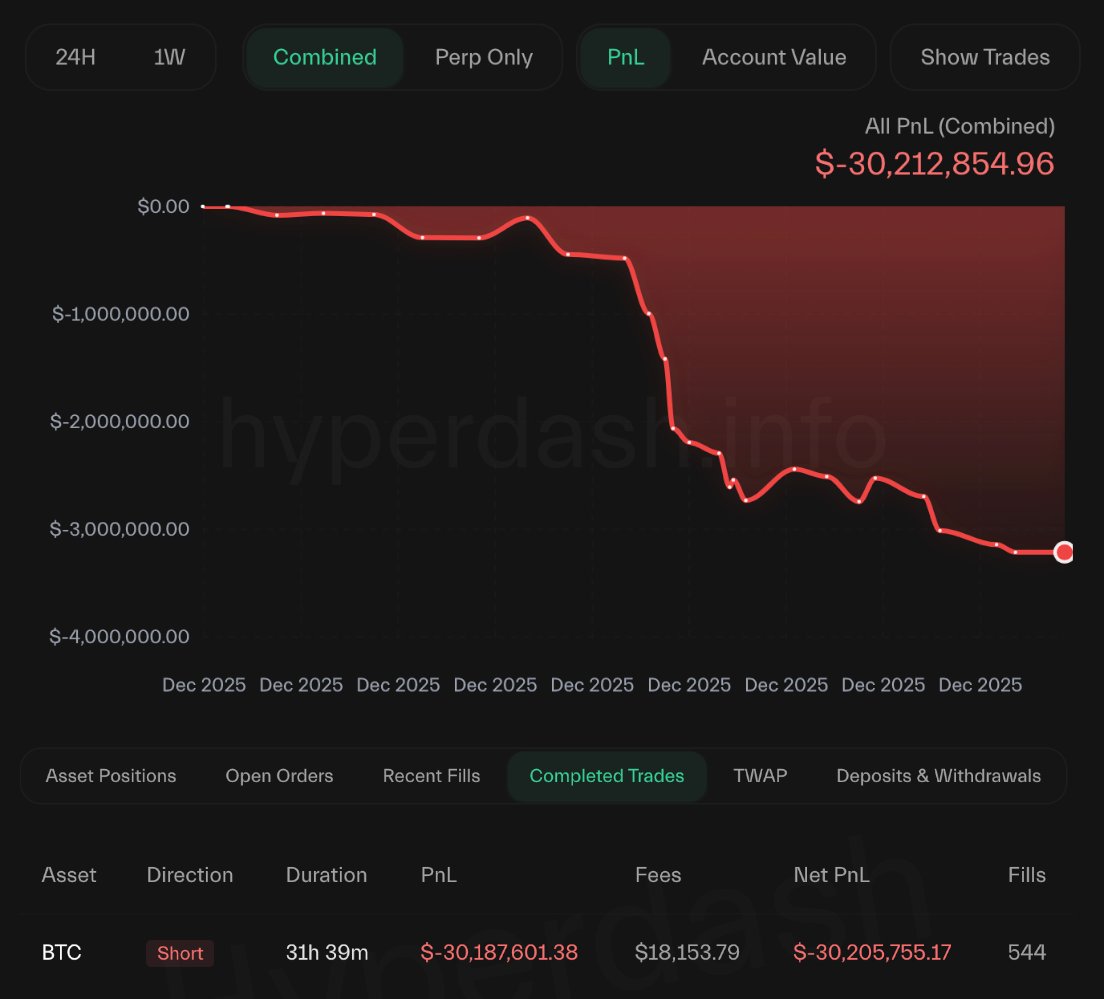Viewport: 1104px width, 999px height.
Task: Click the BTC asset label
Action: (x=62, y=952)
